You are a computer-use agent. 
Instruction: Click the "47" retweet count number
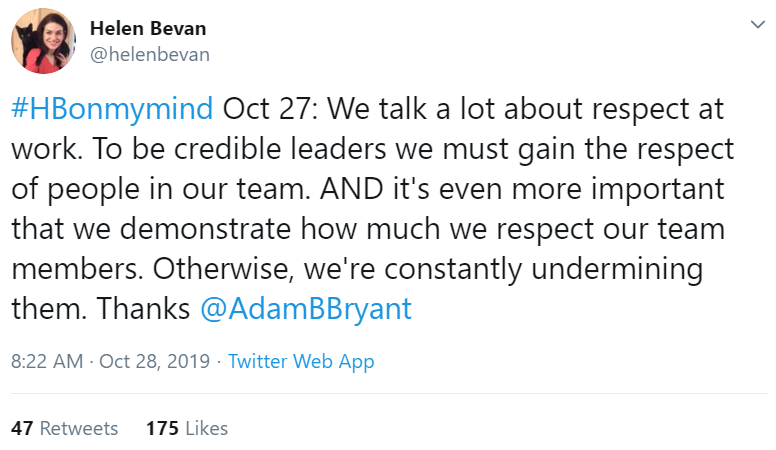coord(22,428)
